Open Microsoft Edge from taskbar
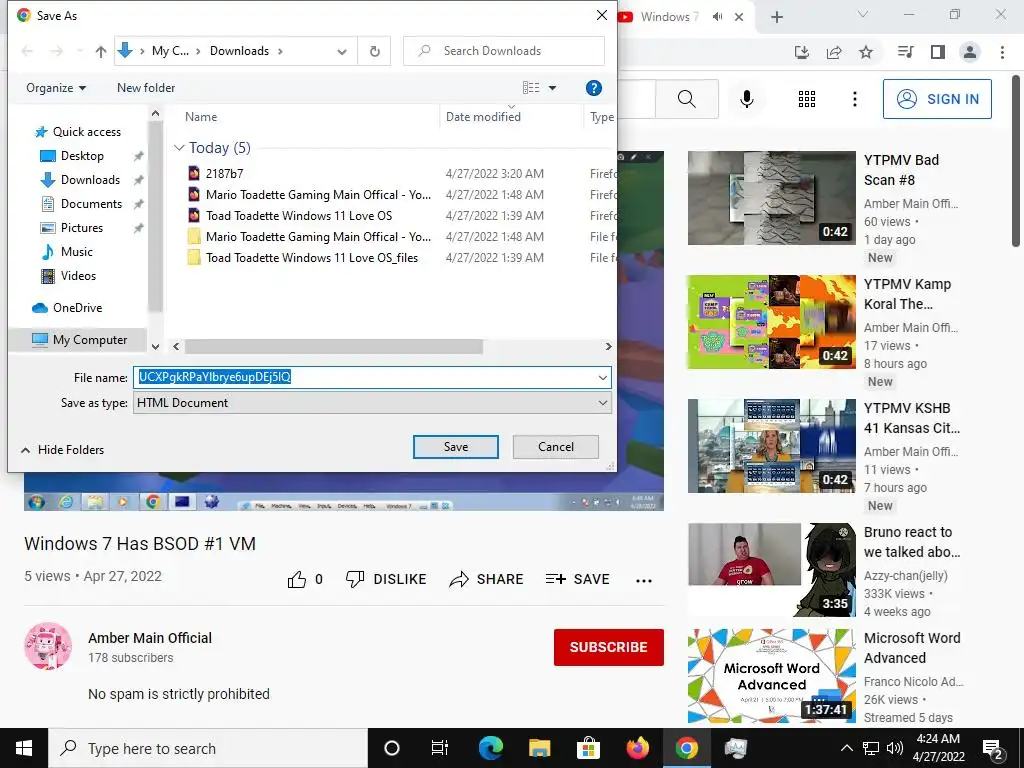Viewport: 1024px width, 768px height. [x=490, y=748]
